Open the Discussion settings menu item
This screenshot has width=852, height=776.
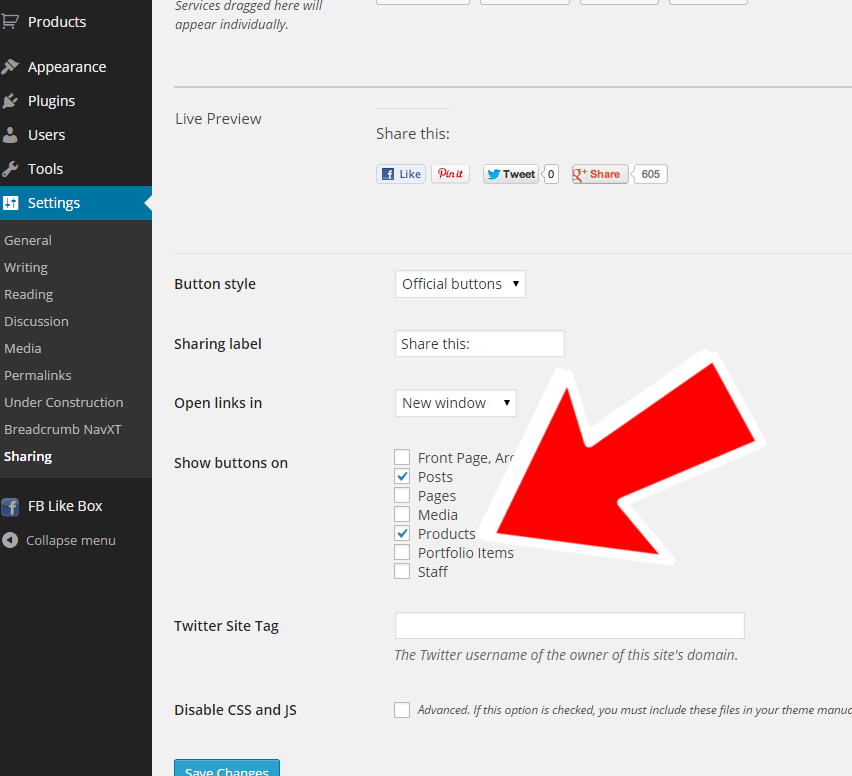click(36, 321)
